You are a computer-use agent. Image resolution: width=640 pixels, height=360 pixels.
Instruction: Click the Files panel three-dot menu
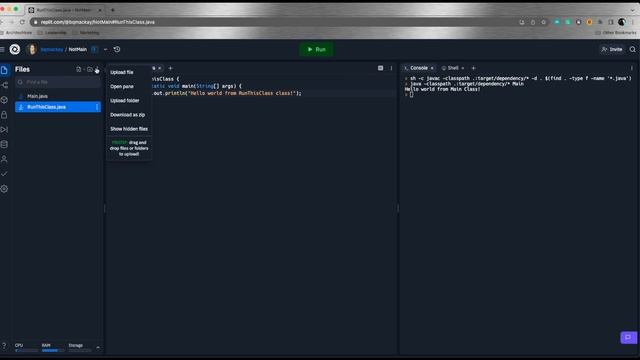coord(97,70)
